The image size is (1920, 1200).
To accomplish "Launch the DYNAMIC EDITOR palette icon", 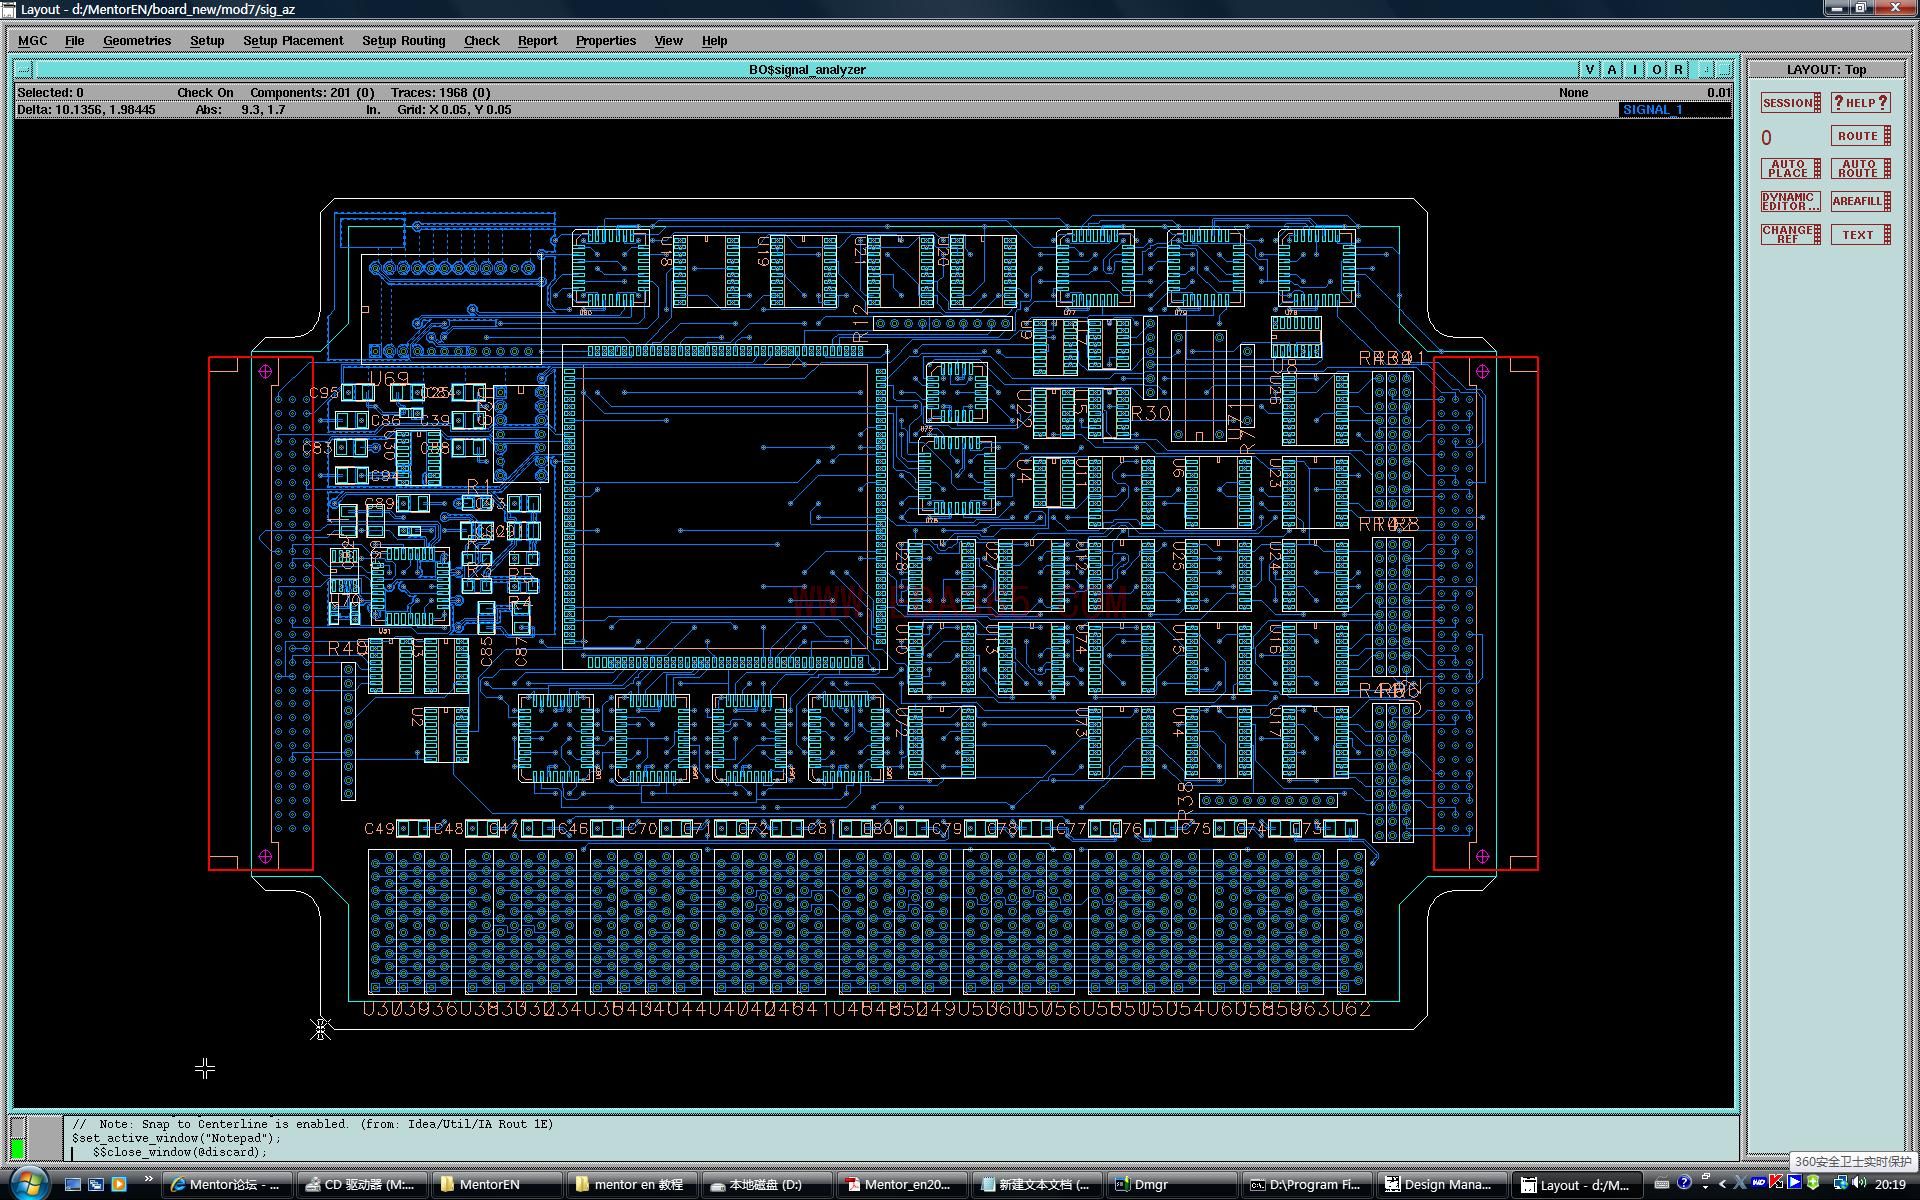I will [1790, 202].
